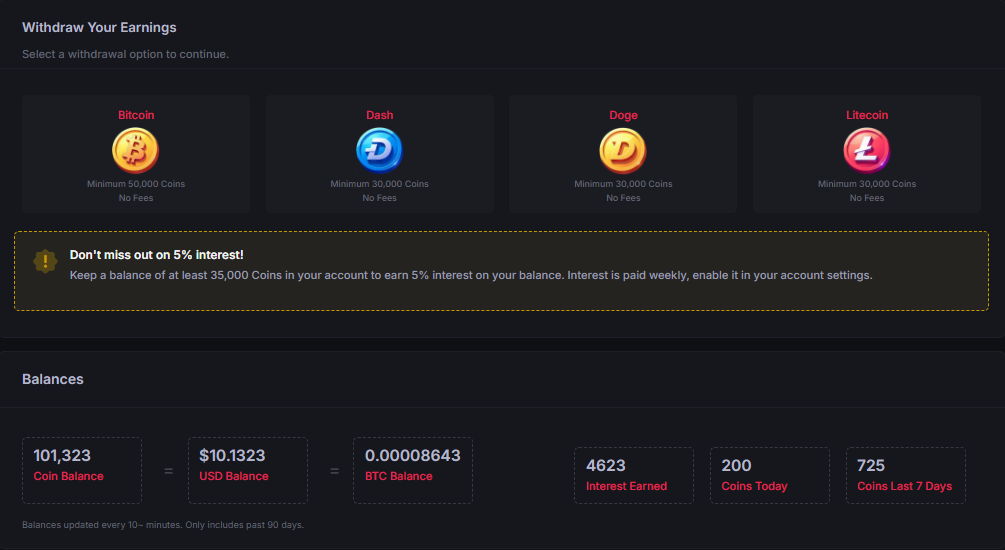Screen dimensions: 1005x550
Task: Click the 200 coins today value
Action: coord(736,465)
